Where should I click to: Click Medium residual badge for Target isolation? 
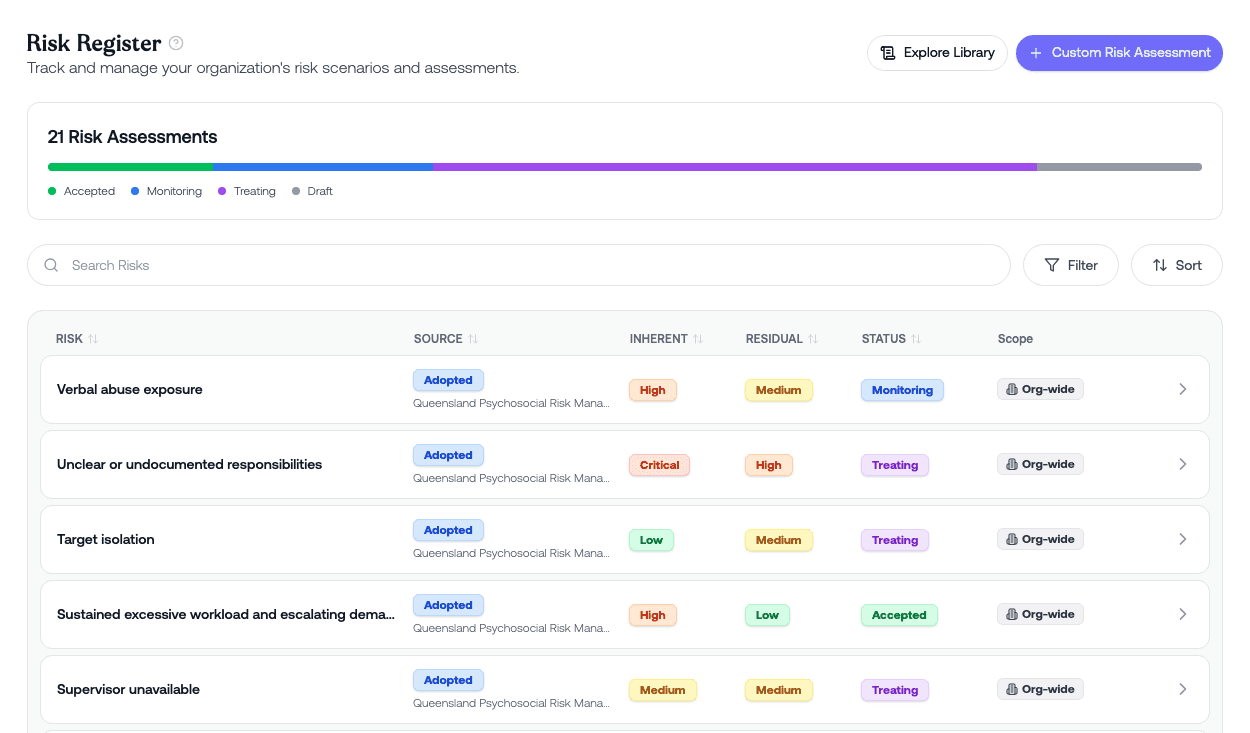779,540
